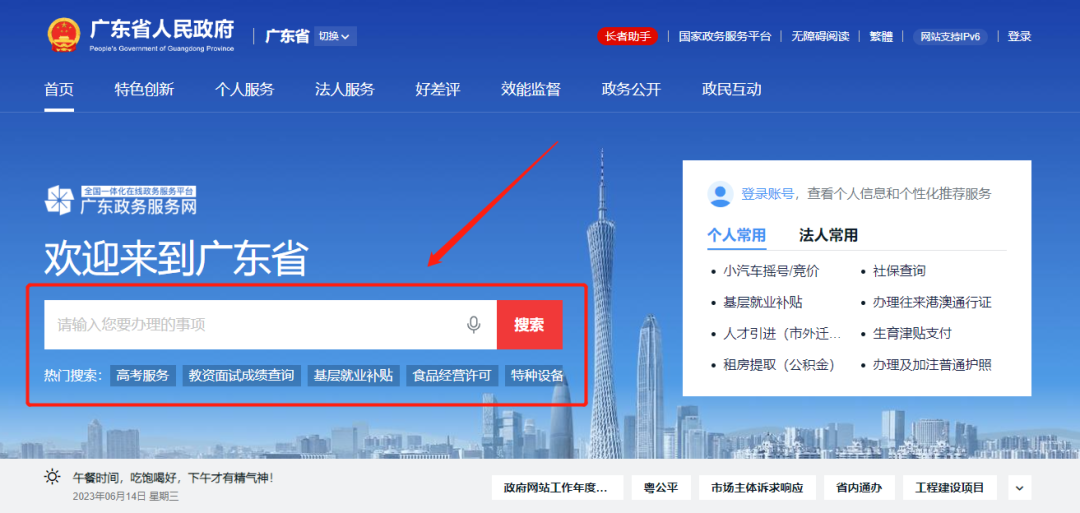Select the 个人常用 tab
The height and width of the screenshot is (513, 1080).
coord(736,235)
